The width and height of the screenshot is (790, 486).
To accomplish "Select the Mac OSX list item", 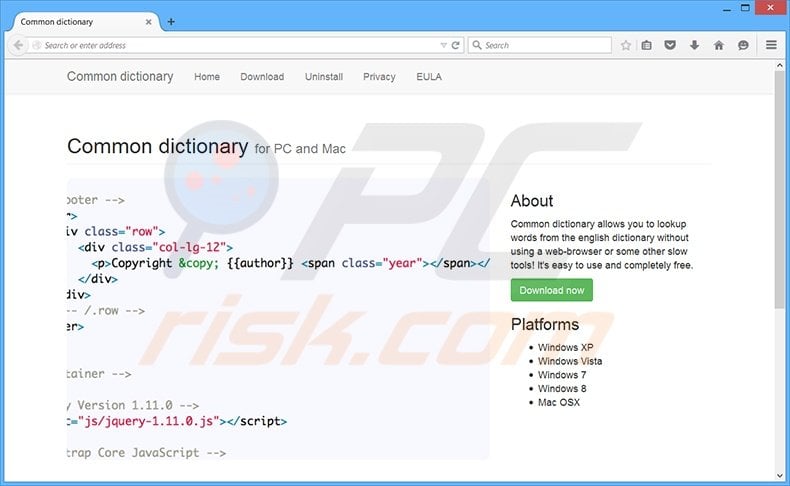I will (x=559, y=402).
